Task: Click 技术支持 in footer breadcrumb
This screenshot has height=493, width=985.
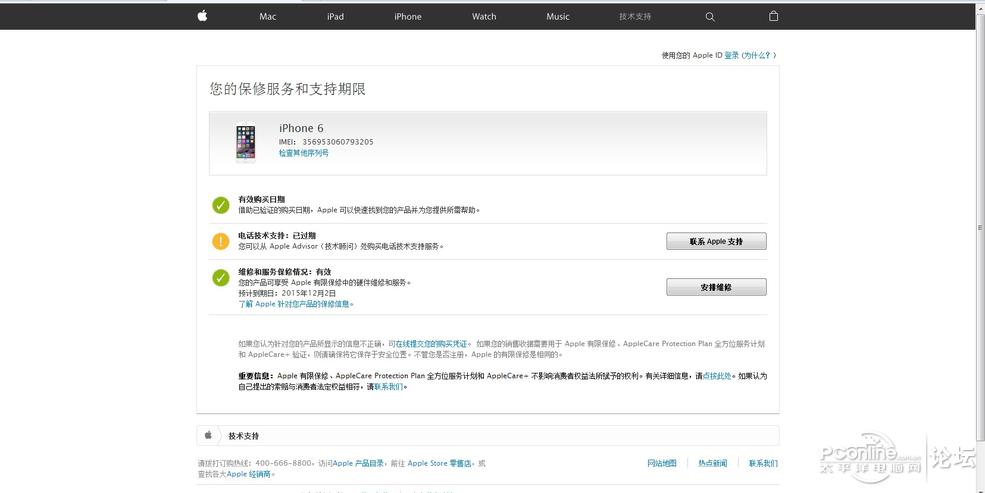Action: pos(243,436)
